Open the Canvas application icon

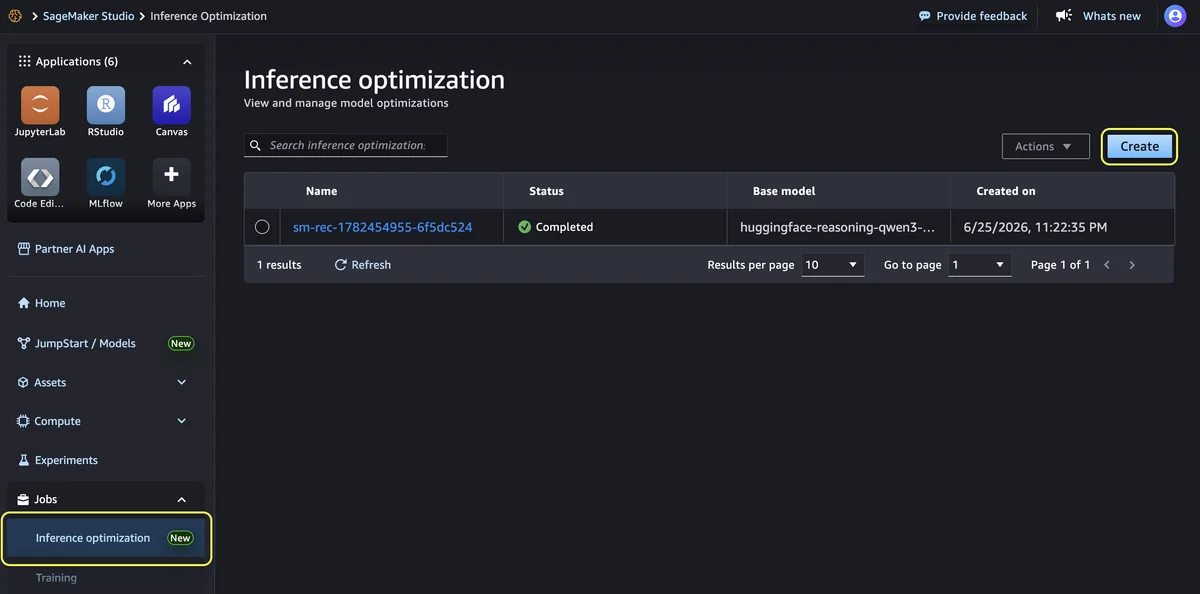coord(172,105)
